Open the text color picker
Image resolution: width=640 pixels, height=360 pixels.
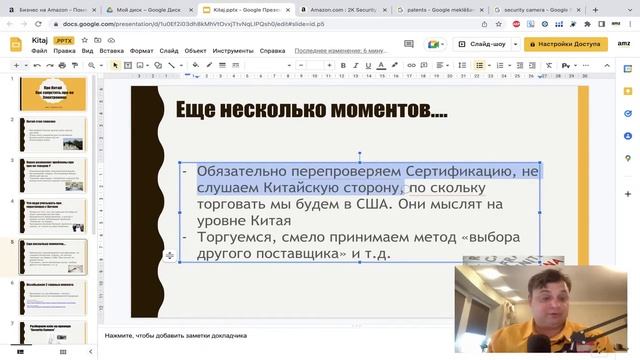(381, 65)
